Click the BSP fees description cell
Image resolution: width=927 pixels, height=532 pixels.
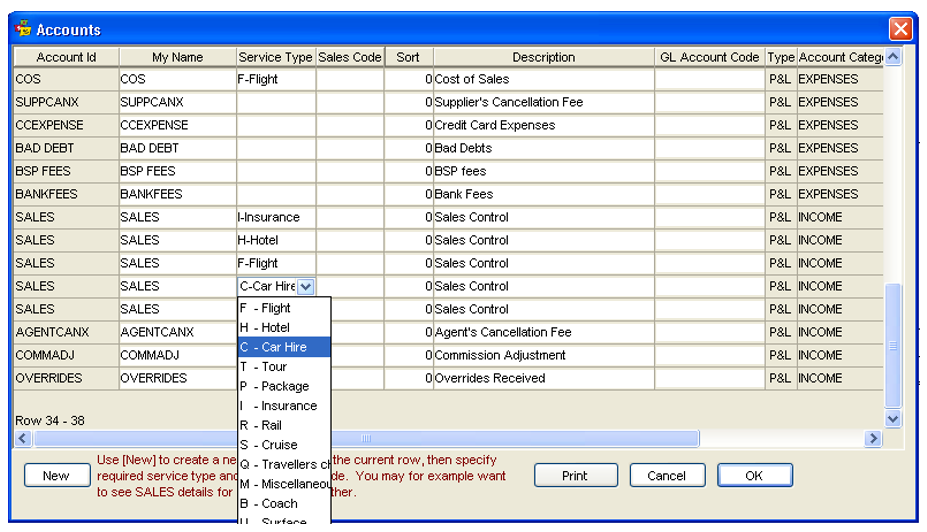coord(544,171)
